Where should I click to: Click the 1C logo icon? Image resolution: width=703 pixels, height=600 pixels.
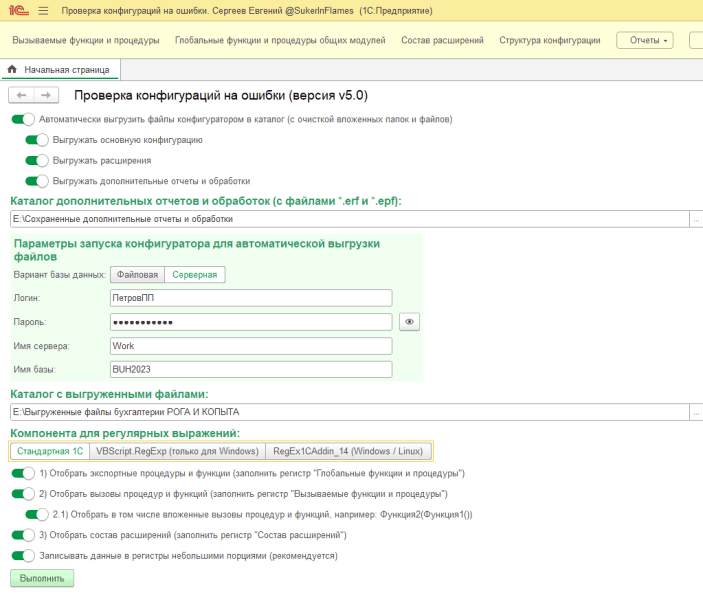(18, 10)
